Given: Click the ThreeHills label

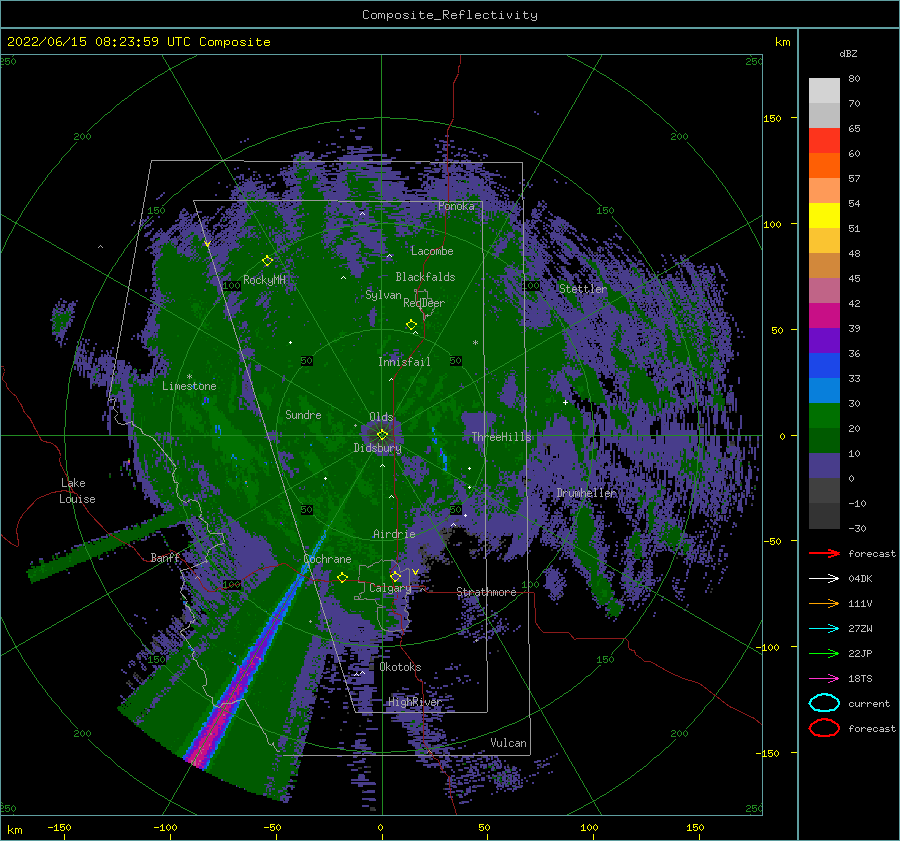Looking at the screenshot, I should tap(501, 437).
